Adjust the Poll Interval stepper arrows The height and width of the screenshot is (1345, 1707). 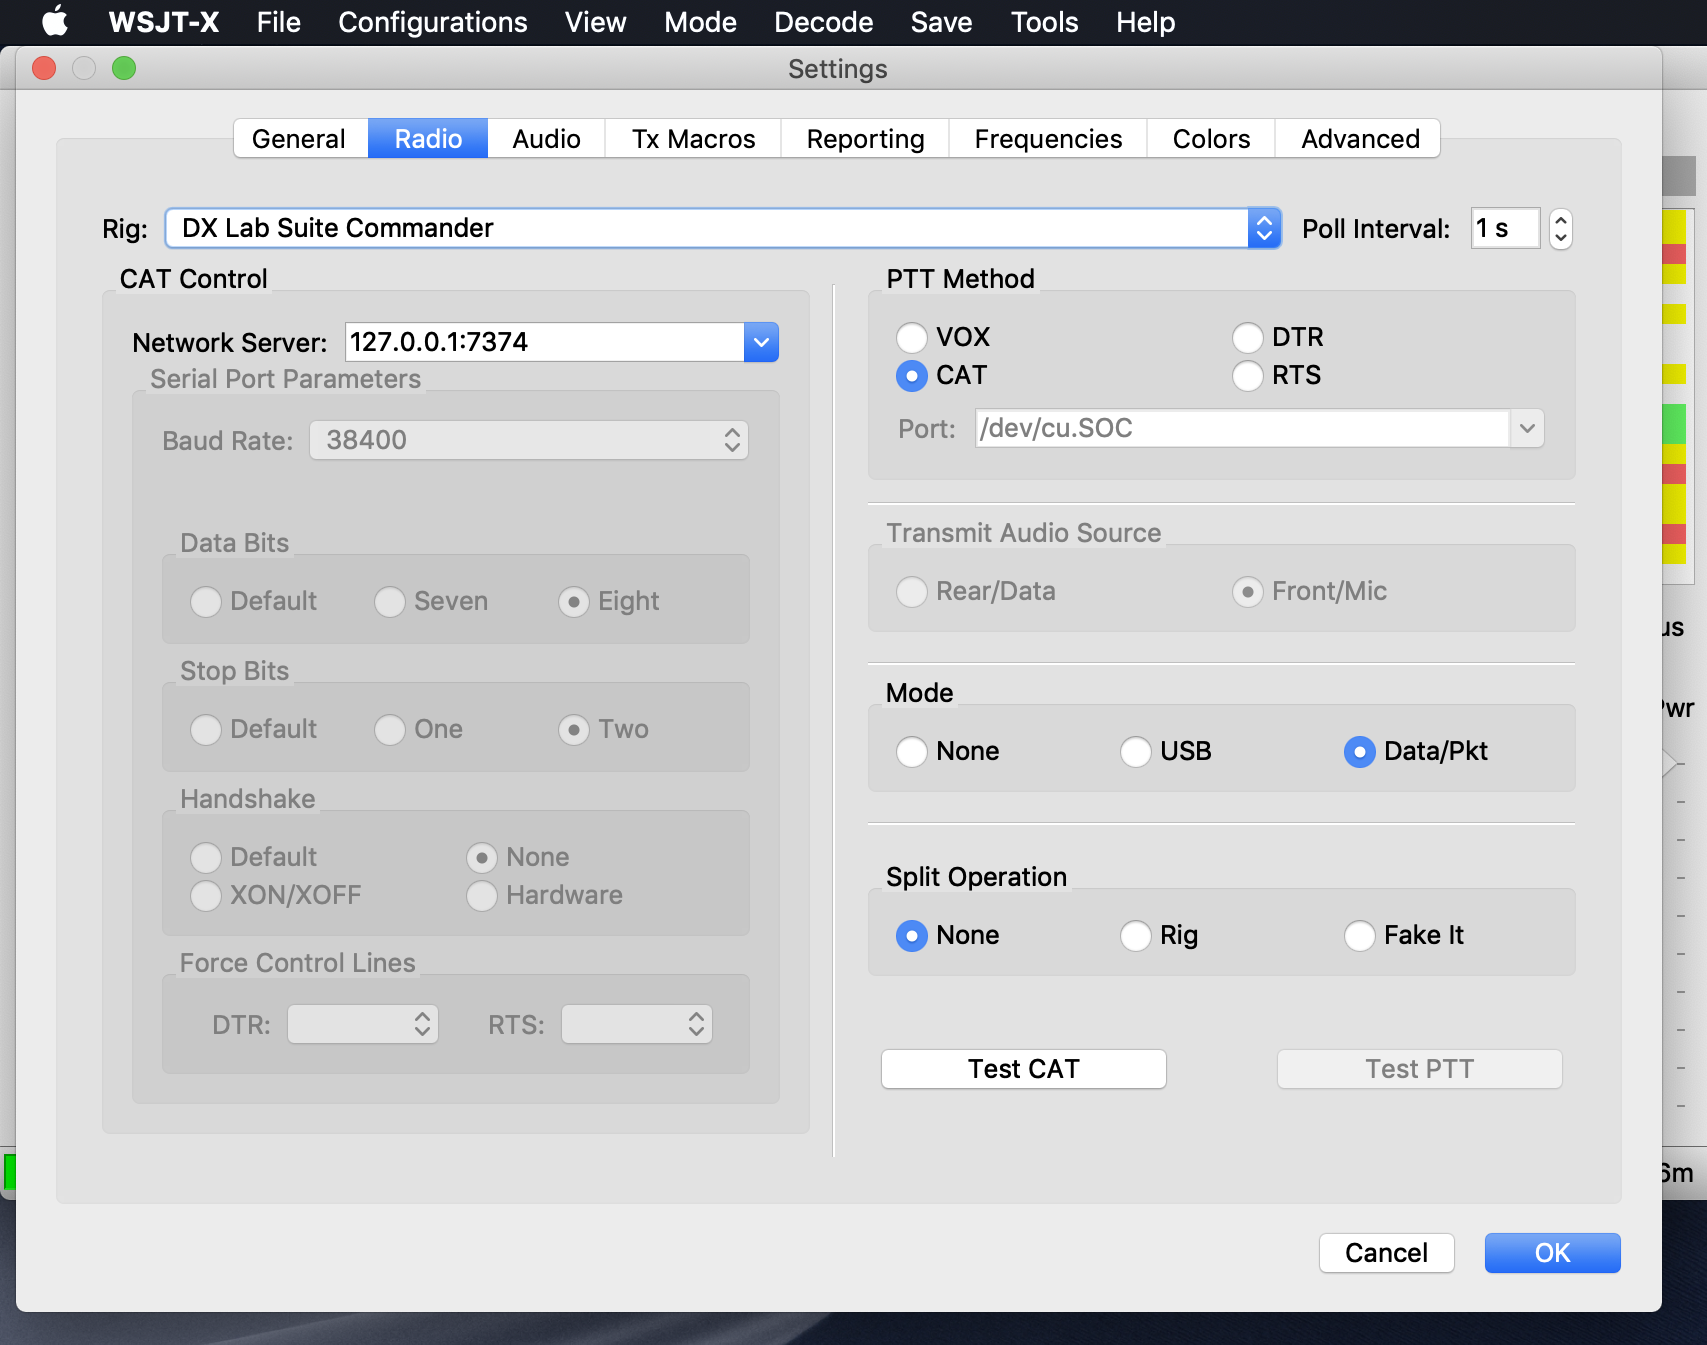point(1560,229)
